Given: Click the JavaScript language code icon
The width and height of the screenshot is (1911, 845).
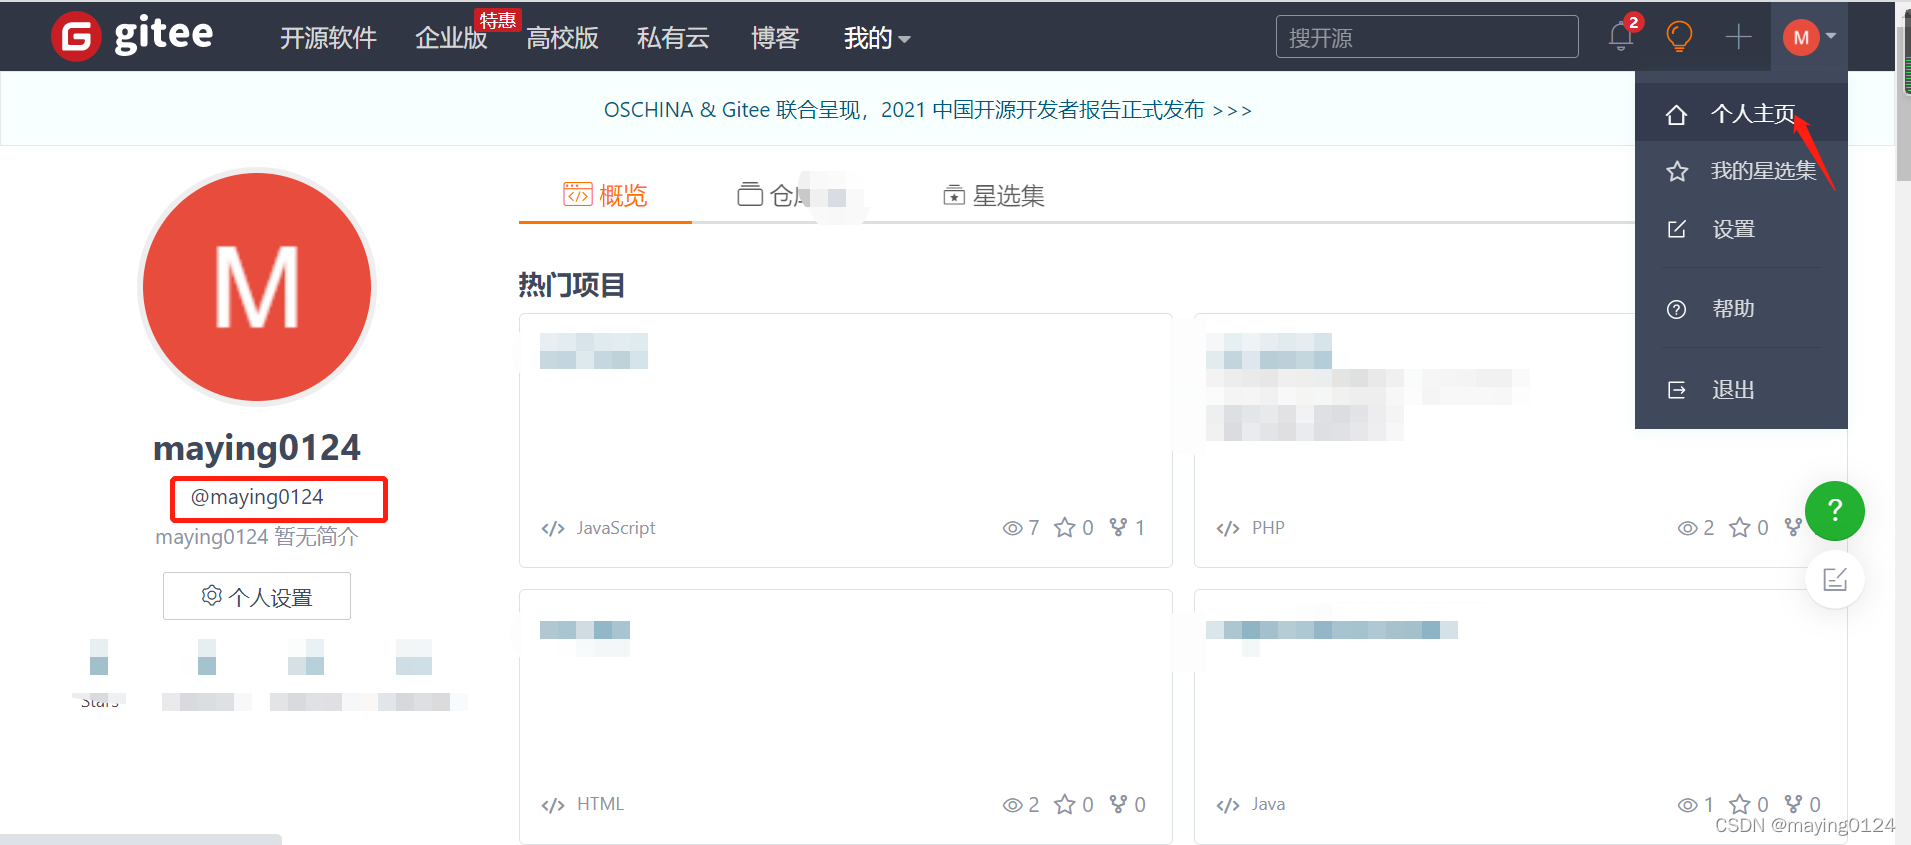Looking at the screenshot, I should click(x=553, y=528).
